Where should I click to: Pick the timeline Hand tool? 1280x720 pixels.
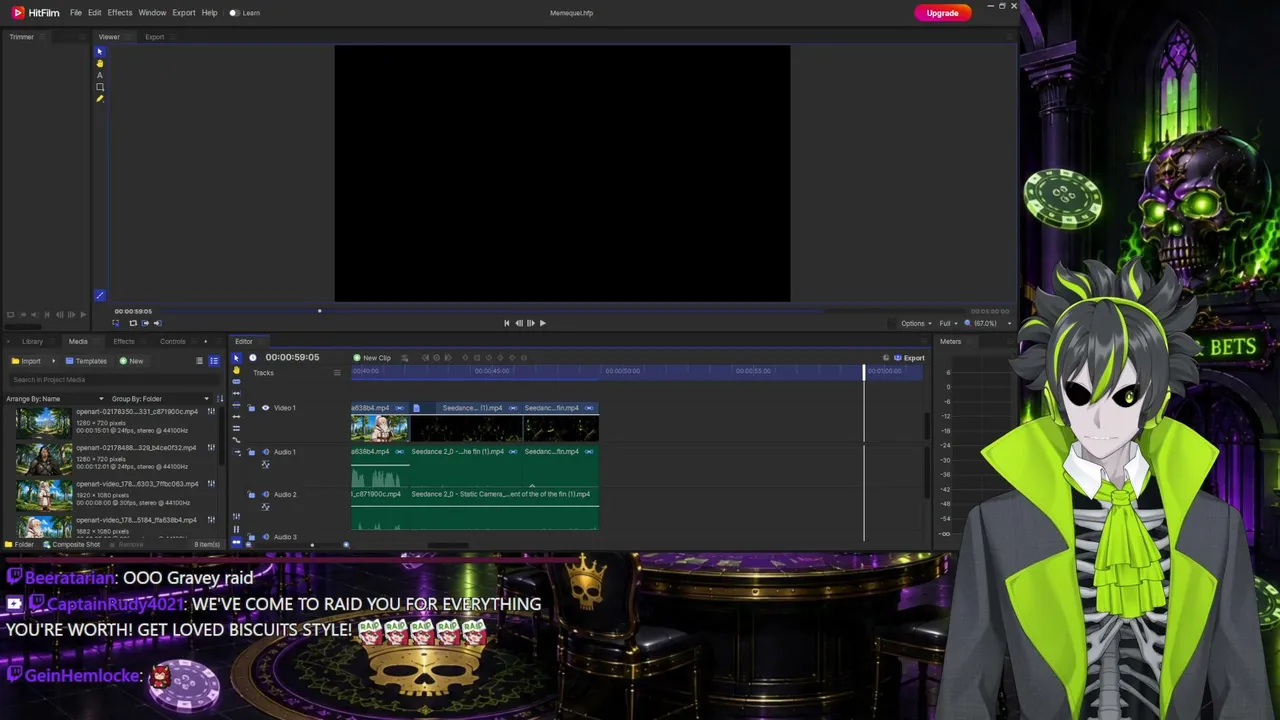(236, 370)
